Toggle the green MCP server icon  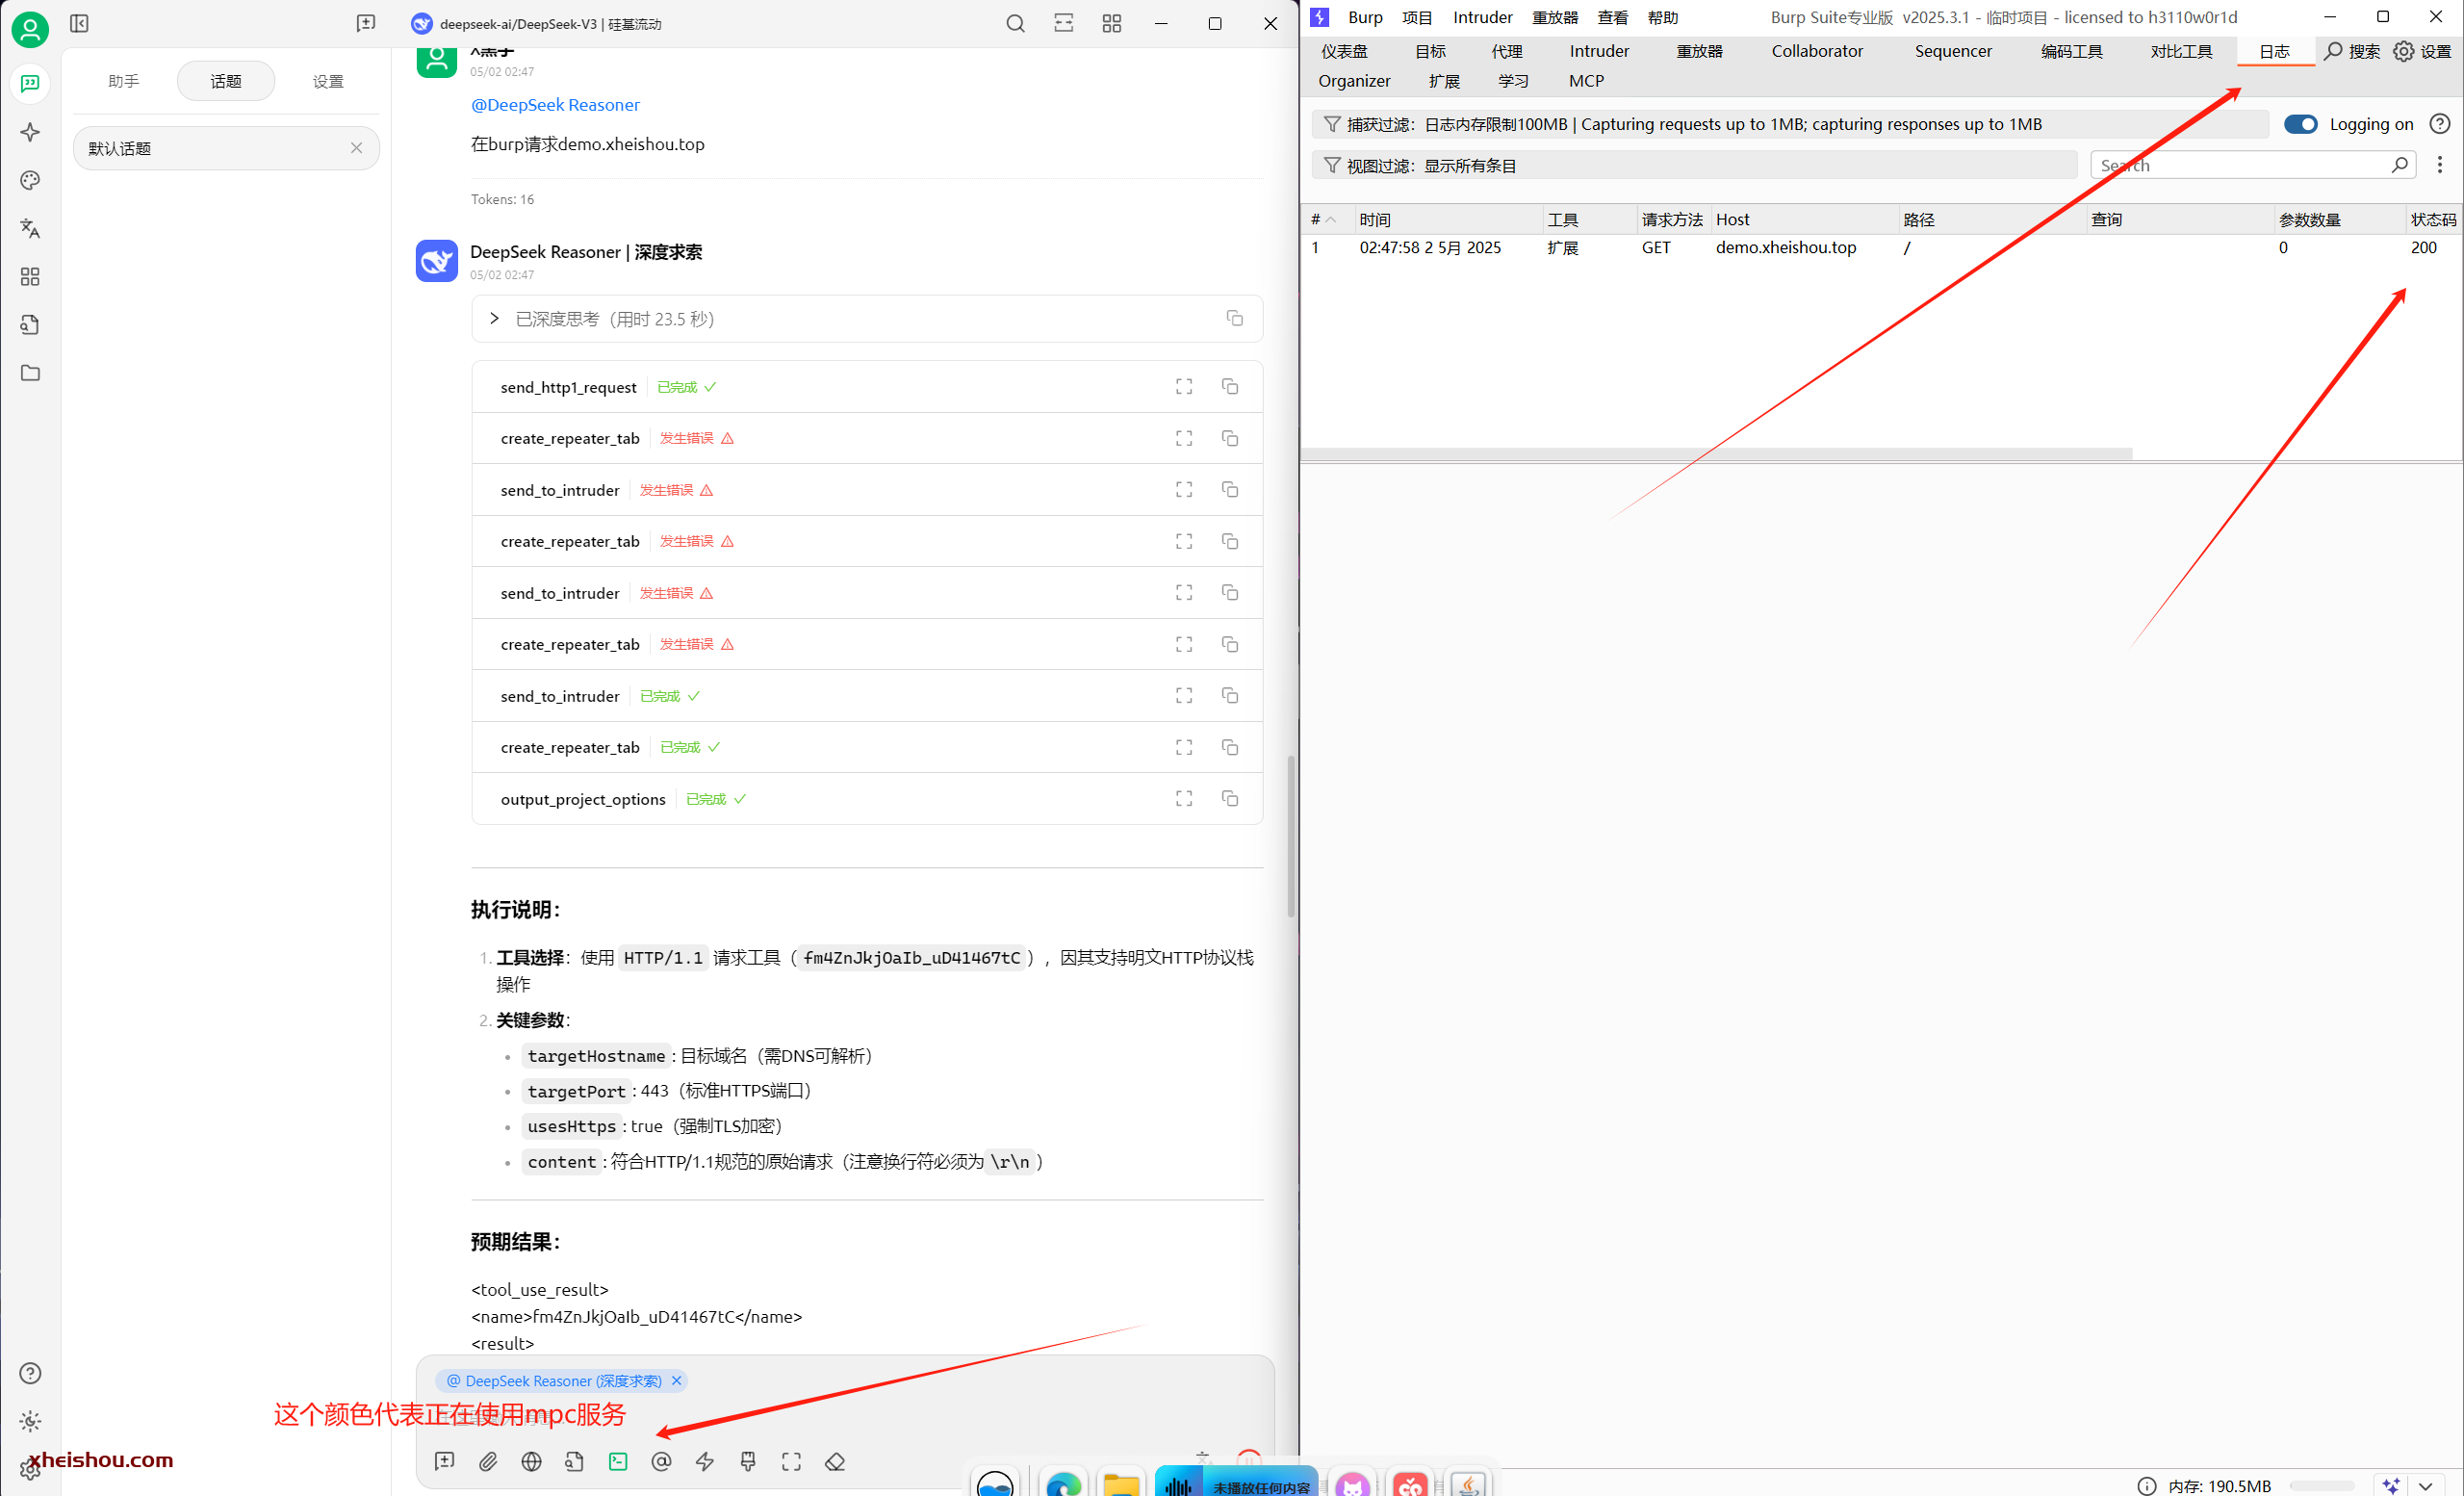pyautogui.click(x=618, y=1462)
